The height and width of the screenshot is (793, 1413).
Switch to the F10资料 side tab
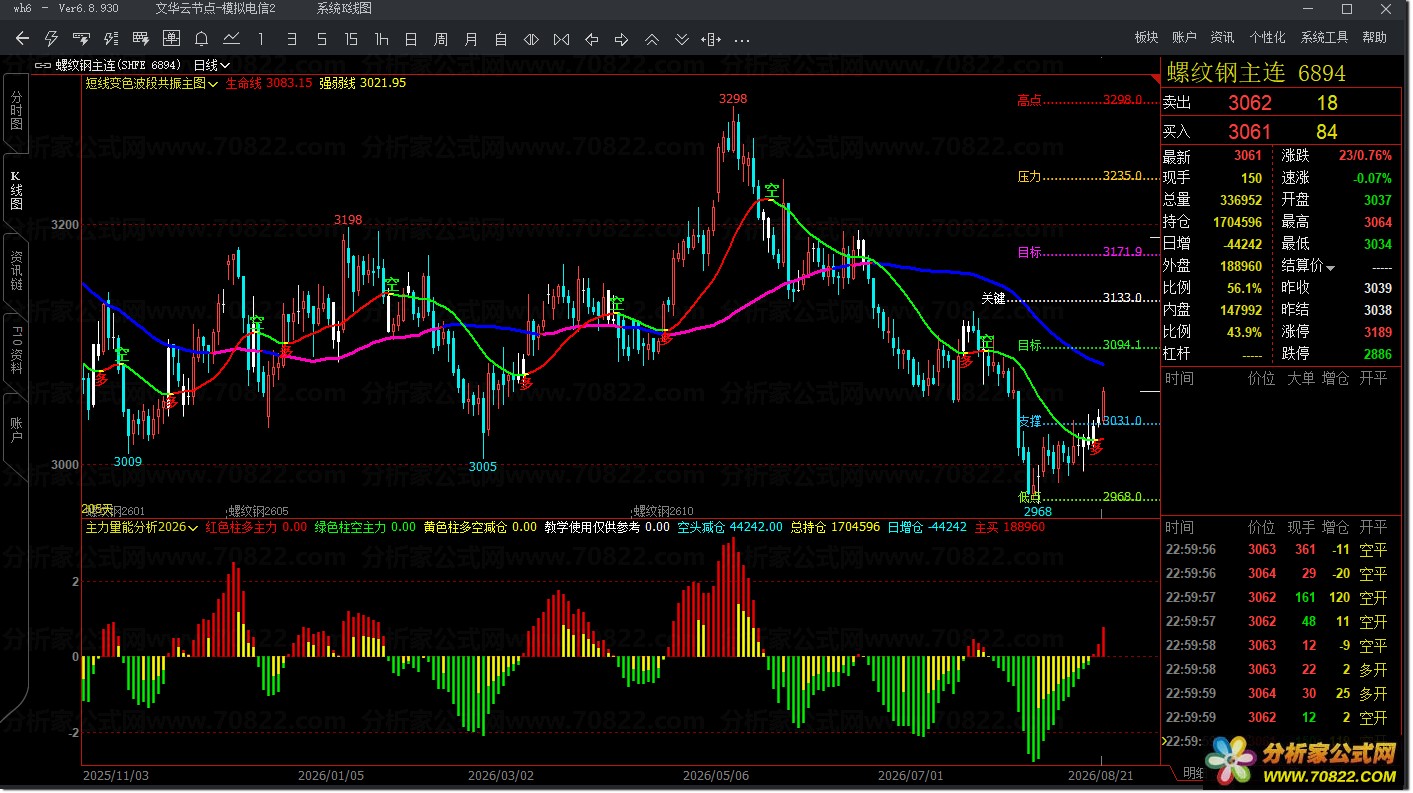click(x=16, y=351)
